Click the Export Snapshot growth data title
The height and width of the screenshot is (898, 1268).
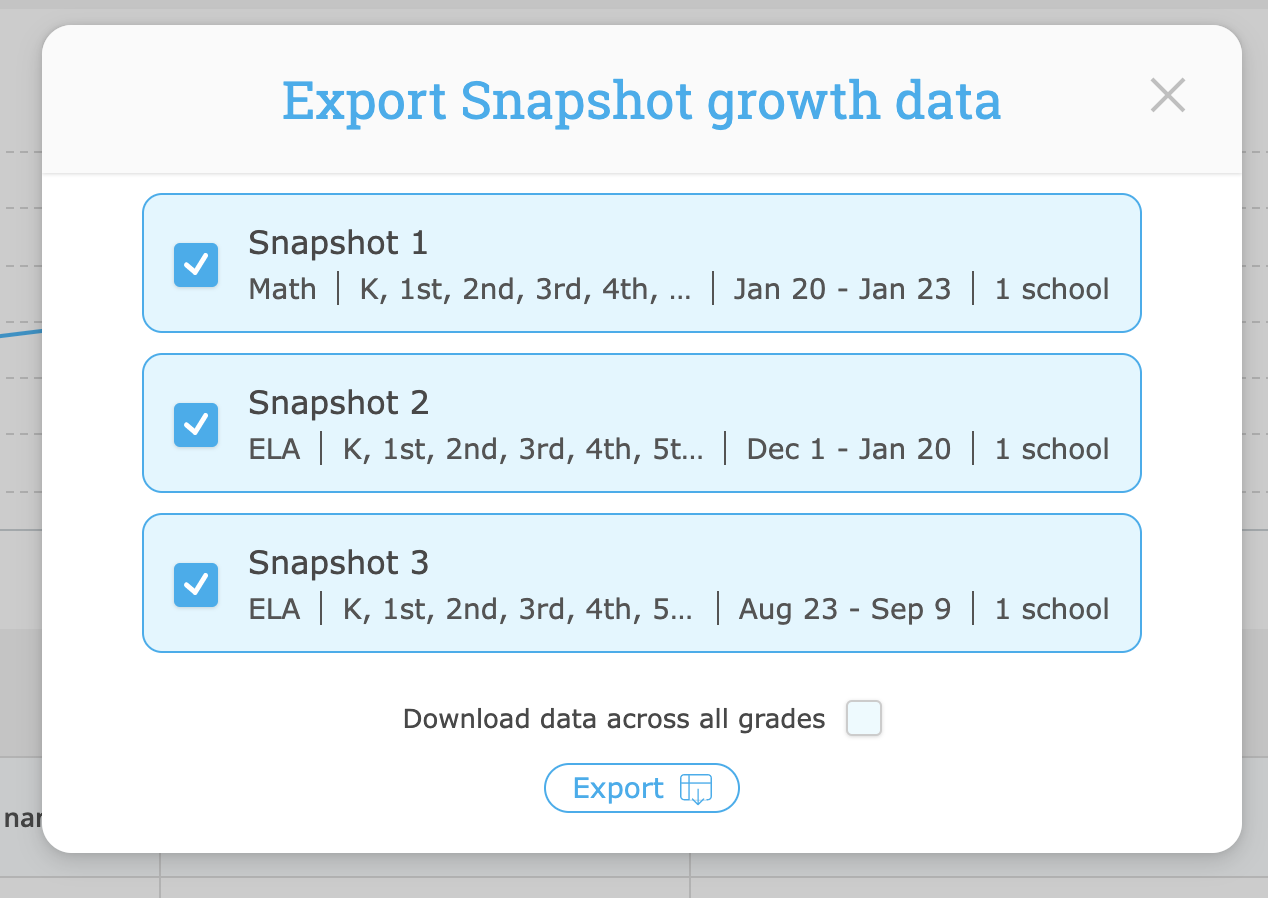(641, 99)
